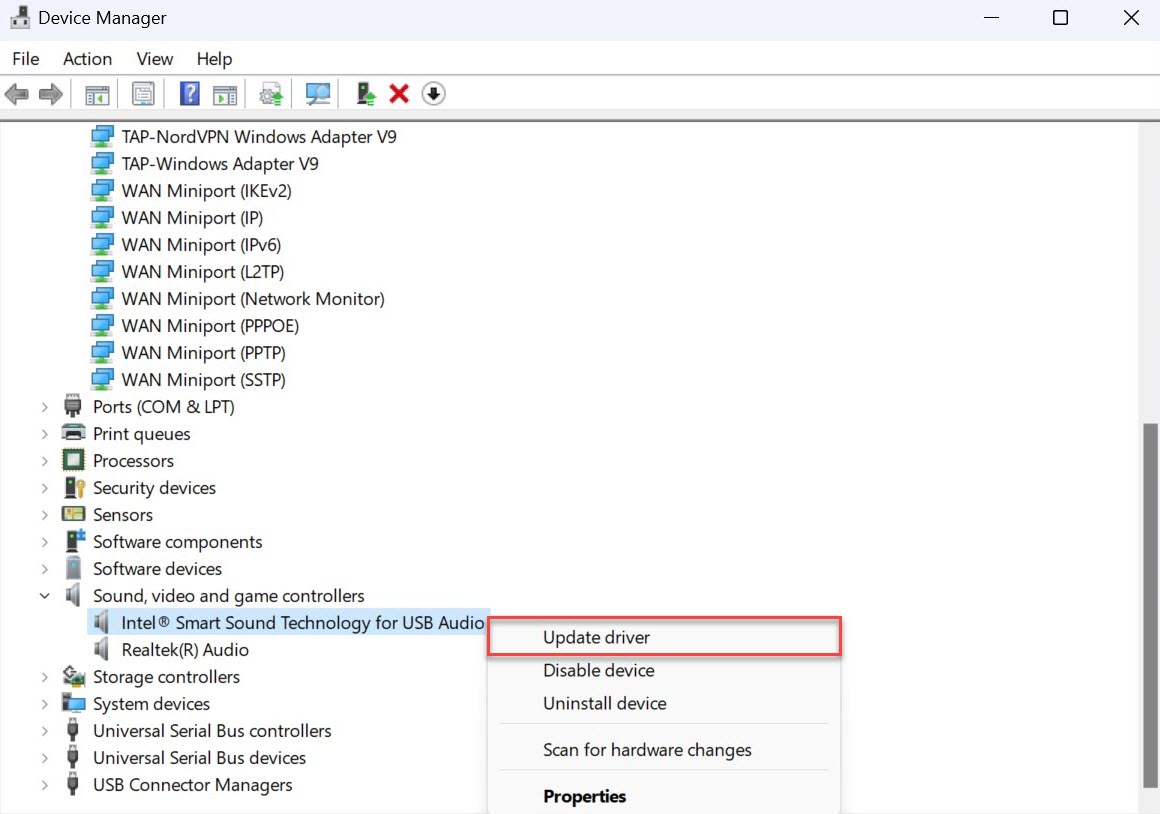Click the Disable device down-arrow icon
The image size is (1160, 814).
433,94
